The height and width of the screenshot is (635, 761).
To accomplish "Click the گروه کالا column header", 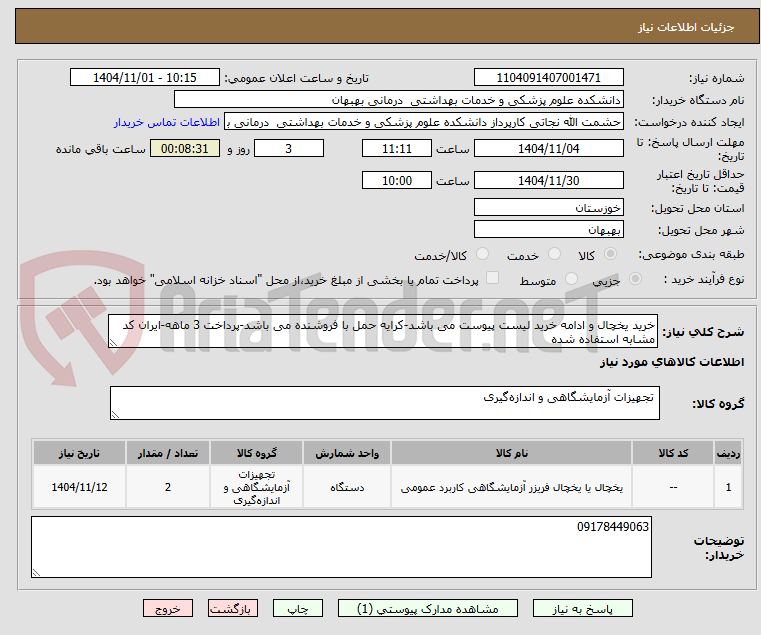I will [257, 453].
